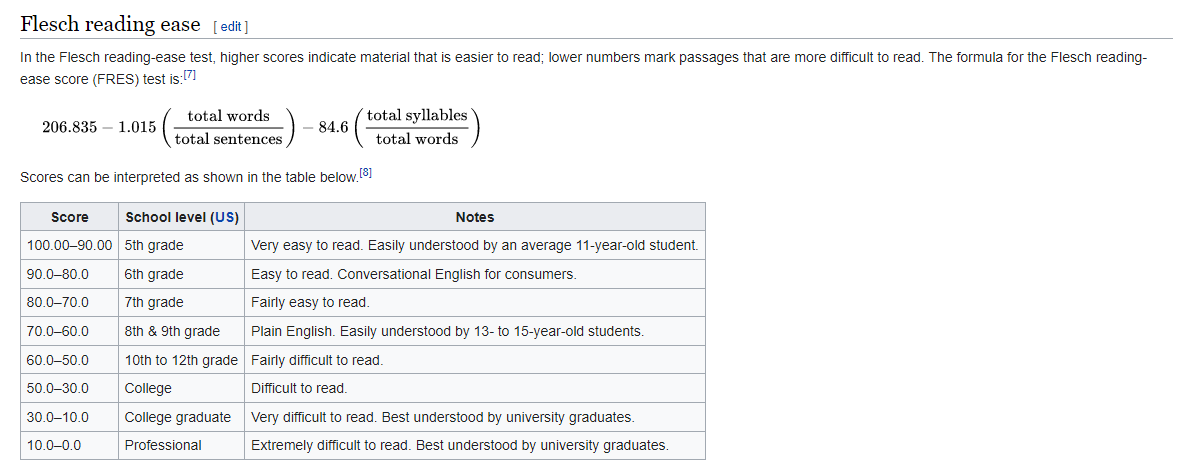Click the Professional school level cell
1187x474 pixels.
182,445
